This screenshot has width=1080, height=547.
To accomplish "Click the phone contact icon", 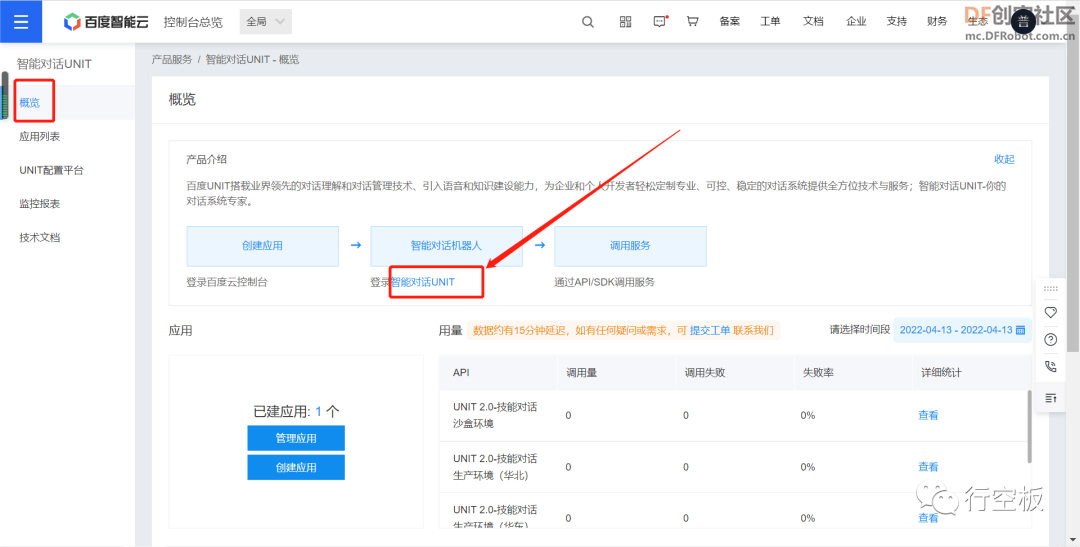I will click(x=1050, y=367).
